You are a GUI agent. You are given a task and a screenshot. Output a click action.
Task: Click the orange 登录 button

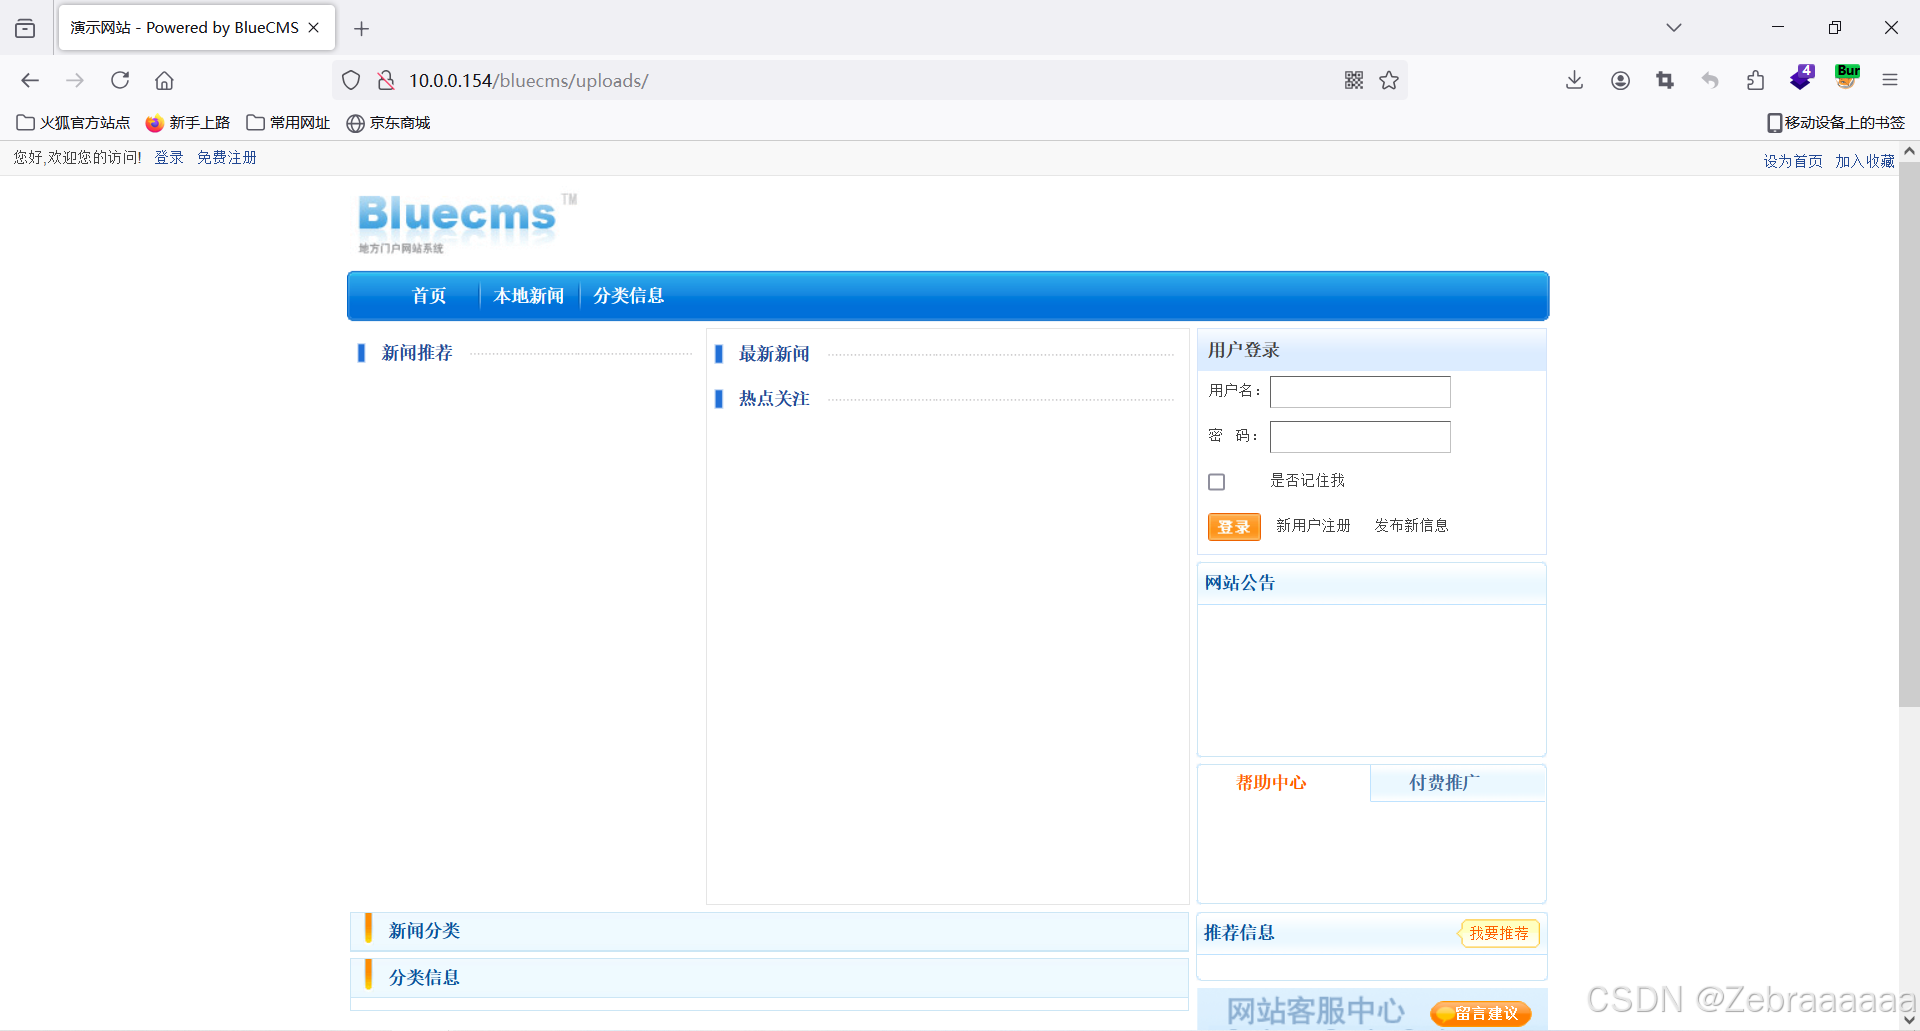click(x=1234, y=527)
